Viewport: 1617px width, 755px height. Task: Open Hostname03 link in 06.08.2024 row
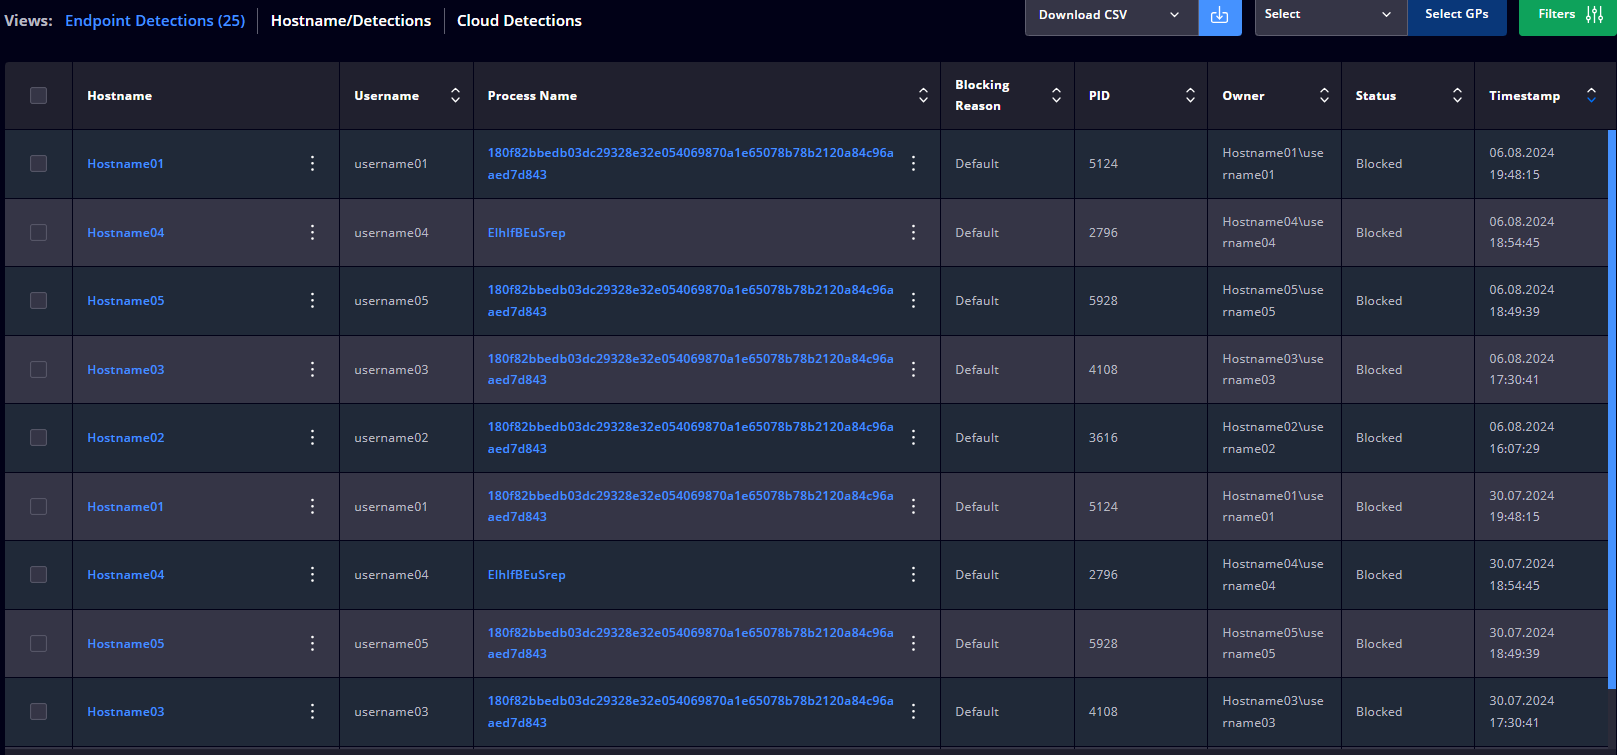pyautogui.click(x=125, y=369)
